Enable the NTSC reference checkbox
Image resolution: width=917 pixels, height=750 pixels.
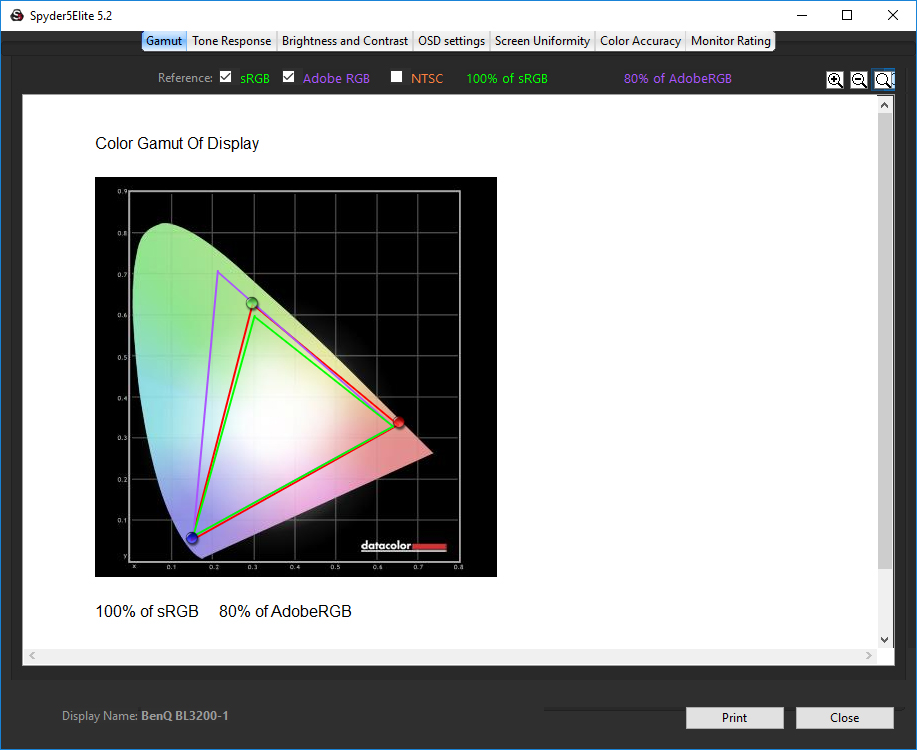(x=397, y=77)
